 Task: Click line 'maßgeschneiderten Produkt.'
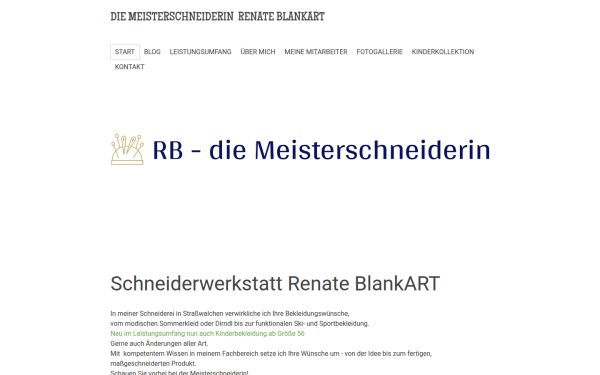tap(153, 363)
